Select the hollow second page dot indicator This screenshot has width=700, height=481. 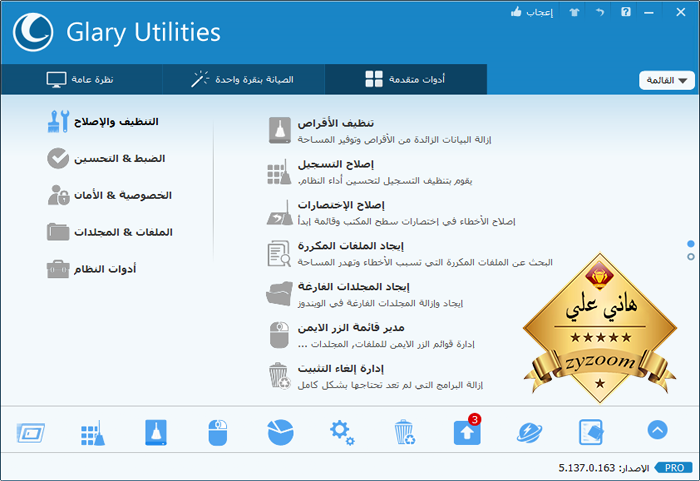(691, 257)
